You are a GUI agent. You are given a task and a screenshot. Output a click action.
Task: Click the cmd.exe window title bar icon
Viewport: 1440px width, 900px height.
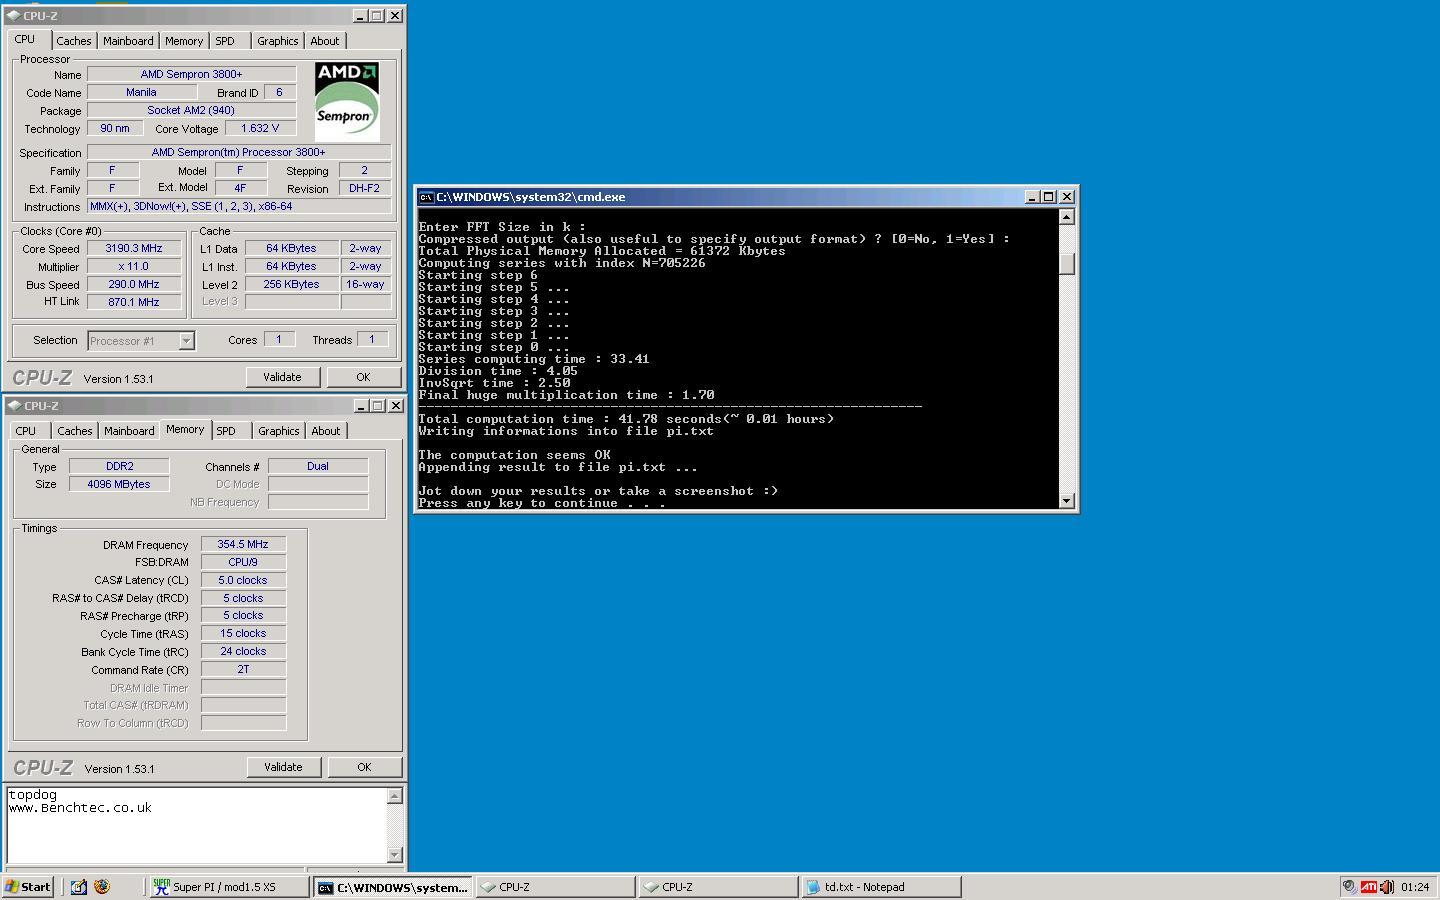(426, 197)
